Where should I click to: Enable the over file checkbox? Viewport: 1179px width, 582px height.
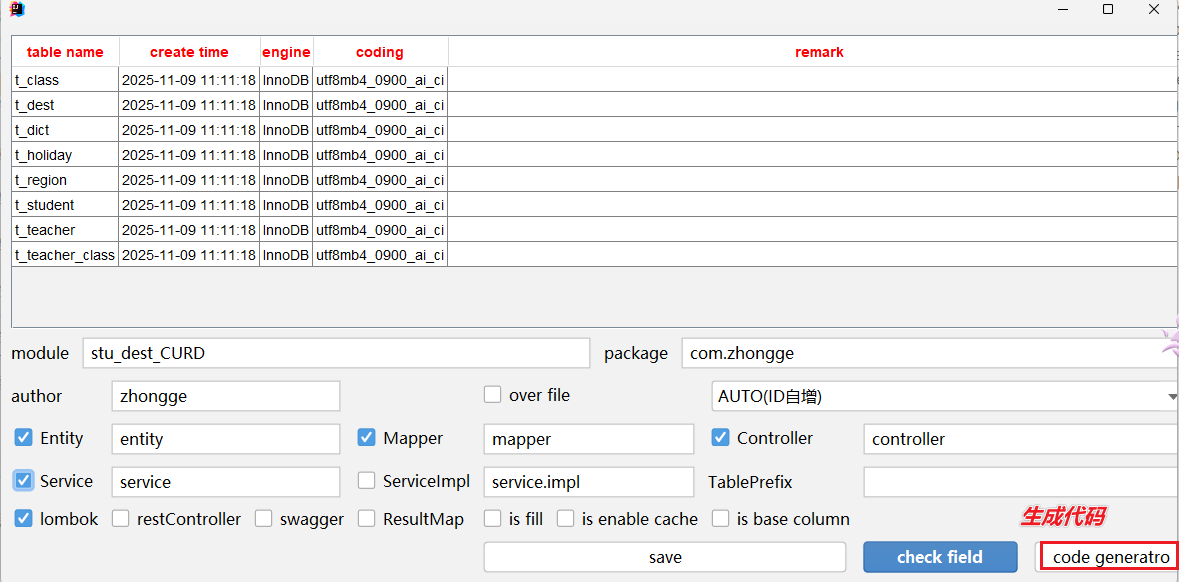point(492,395)
